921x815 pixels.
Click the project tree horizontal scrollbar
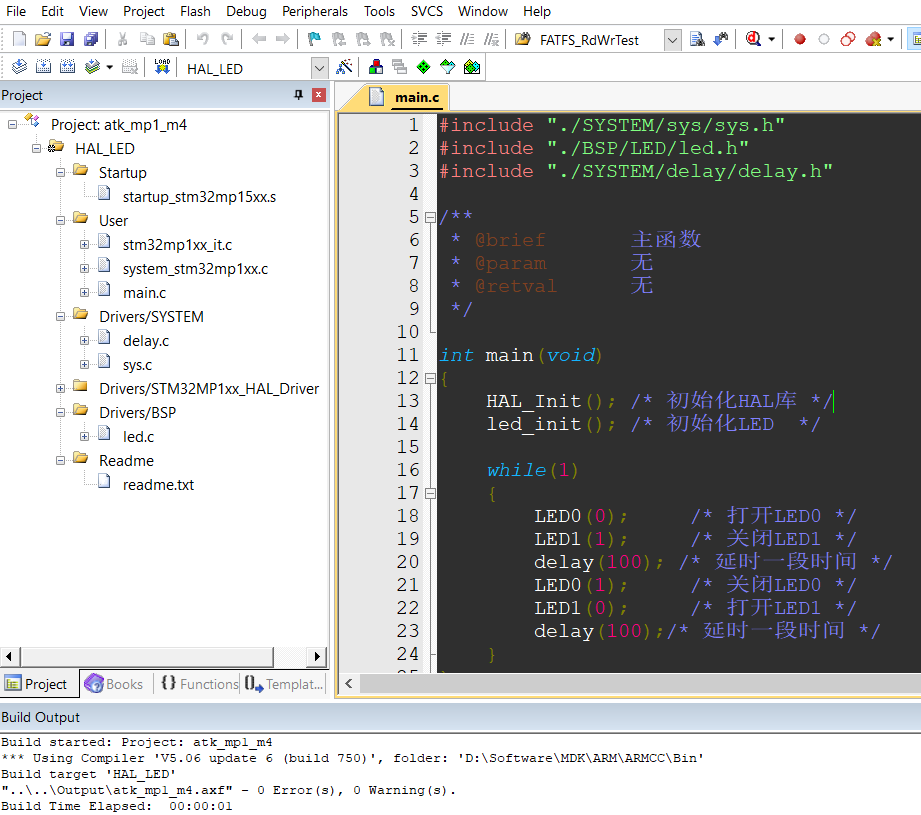(x=164, y=656)
